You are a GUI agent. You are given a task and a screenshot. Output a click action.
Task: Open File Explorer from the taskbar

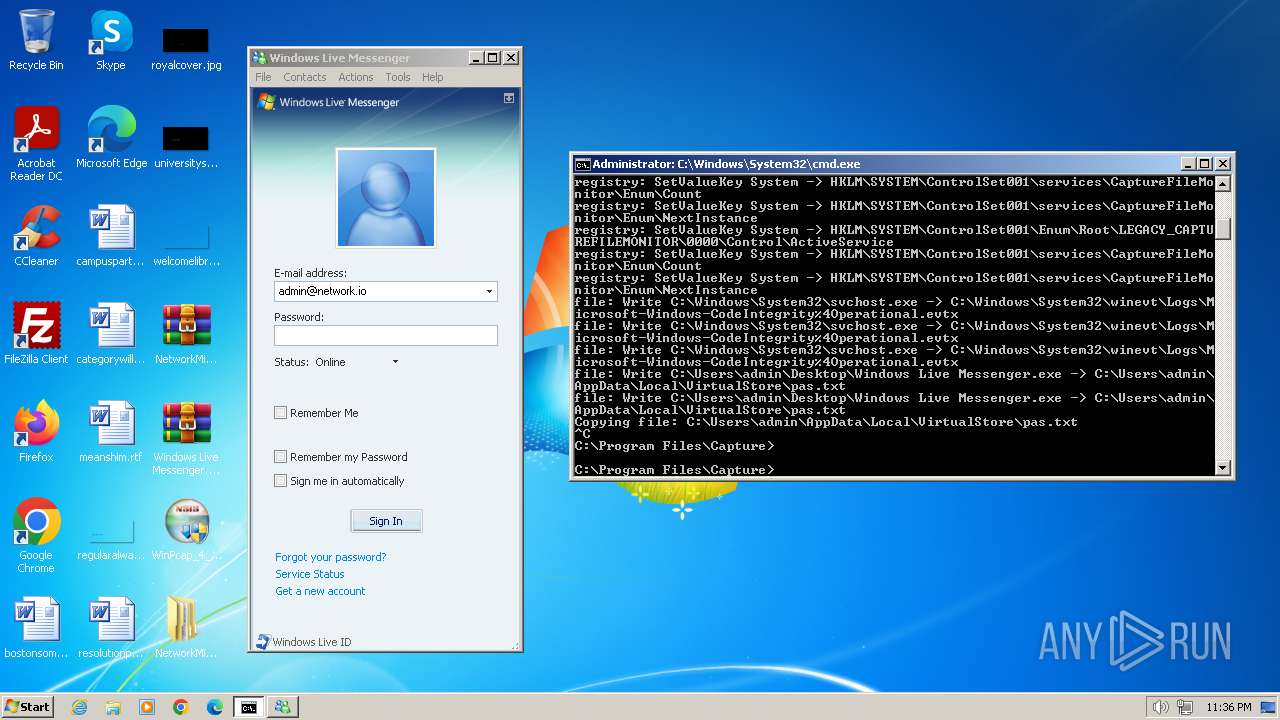coord(113,707)
